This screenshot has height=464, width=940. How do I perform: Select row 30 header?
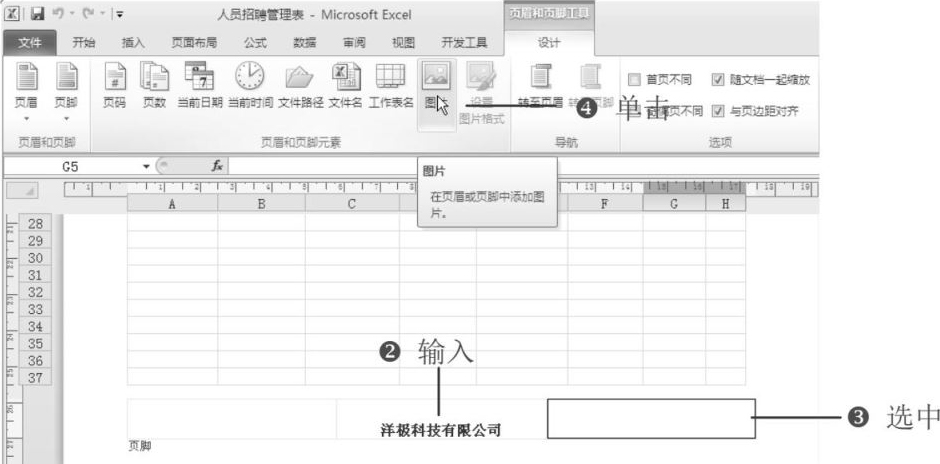[35, 258]
